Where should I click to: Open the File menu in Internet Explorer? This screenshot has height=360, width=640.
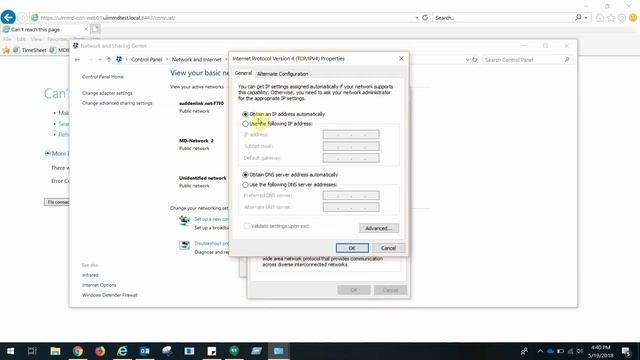[7, 39]
